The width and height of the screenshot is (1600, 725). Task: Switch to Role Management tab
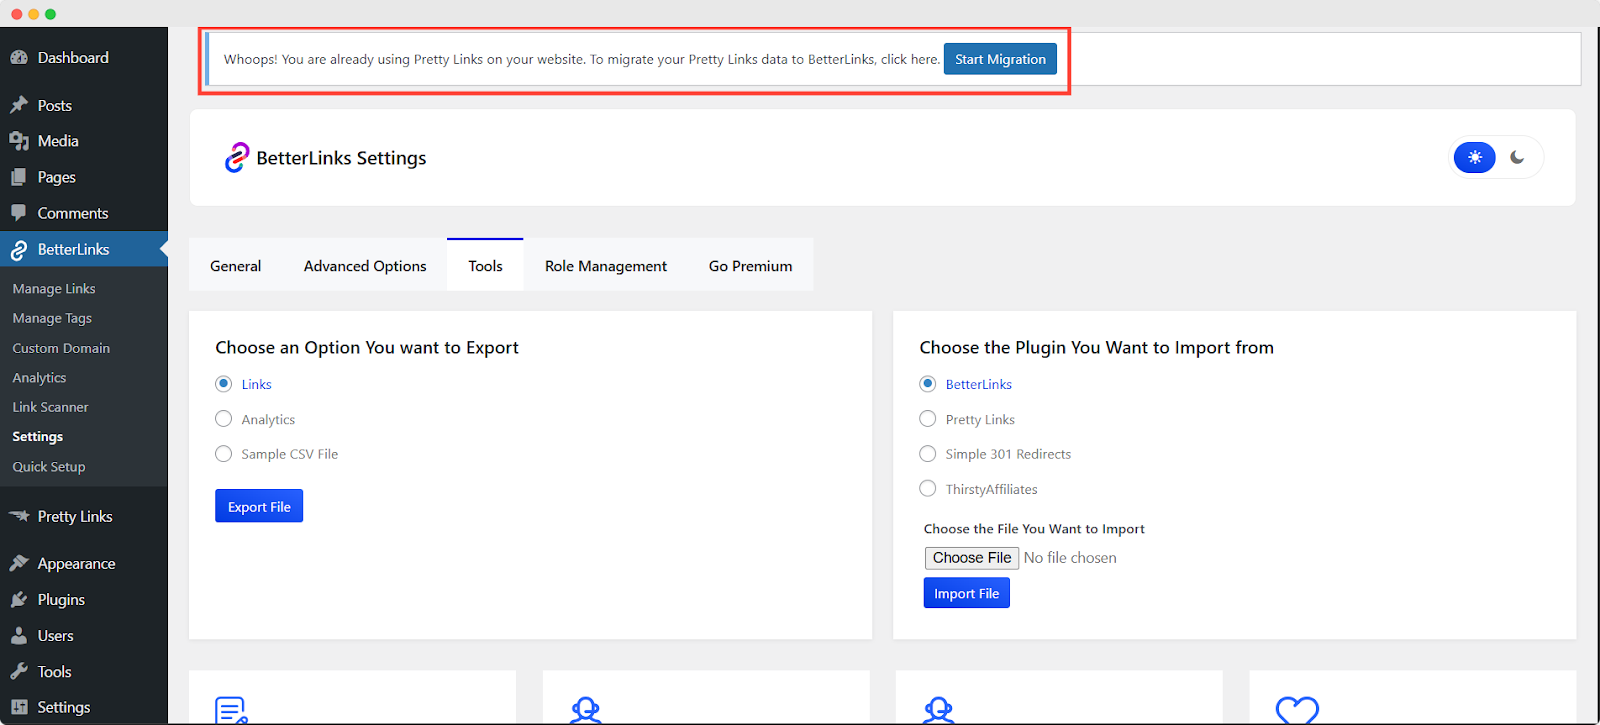click(x=605, y=266)
